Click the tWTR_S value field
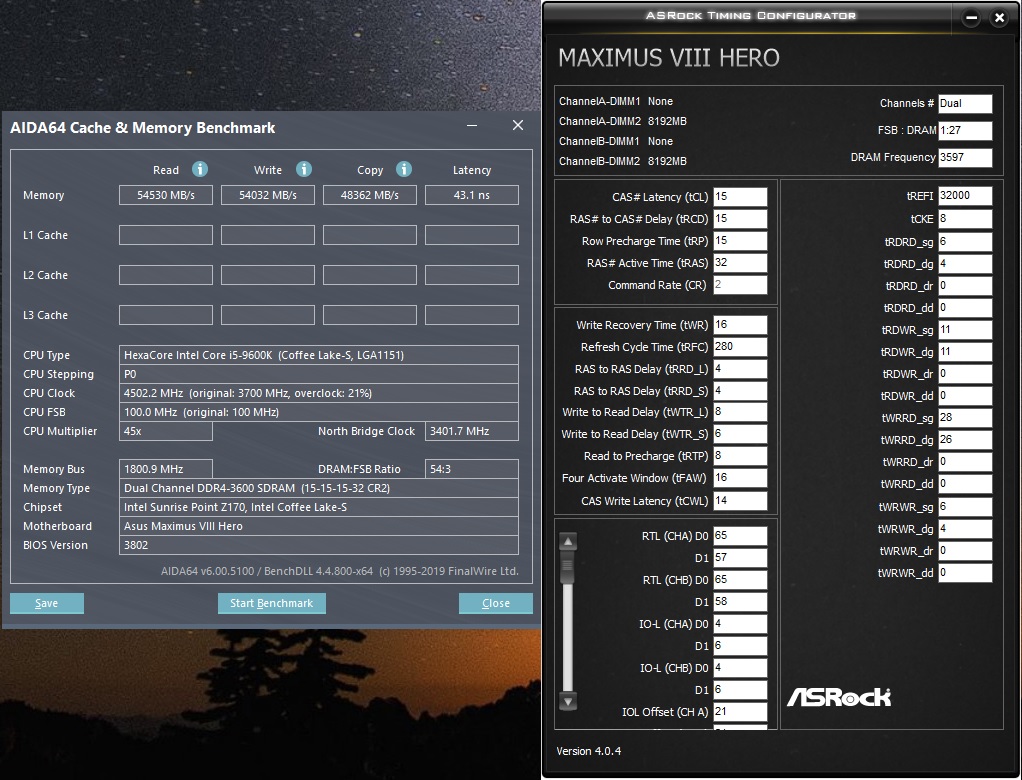The width and height of the screenshot is (1022, 780). pos(740,434)
